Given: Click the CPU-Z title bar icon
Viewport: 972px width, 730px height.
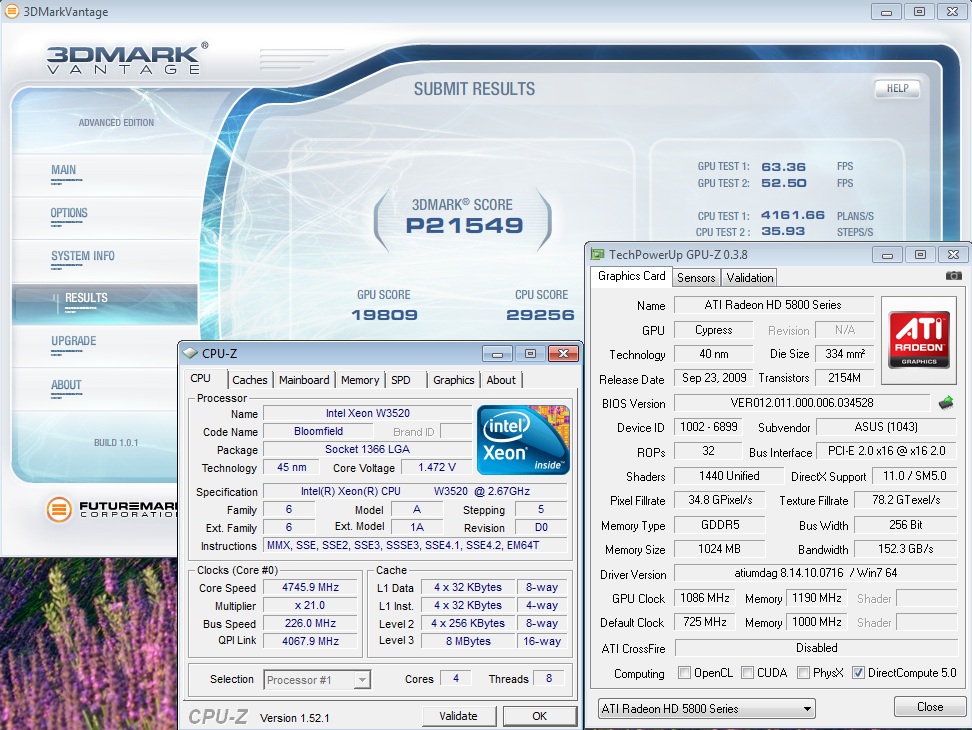Looking at the screenshot, I should coord(190,353).
